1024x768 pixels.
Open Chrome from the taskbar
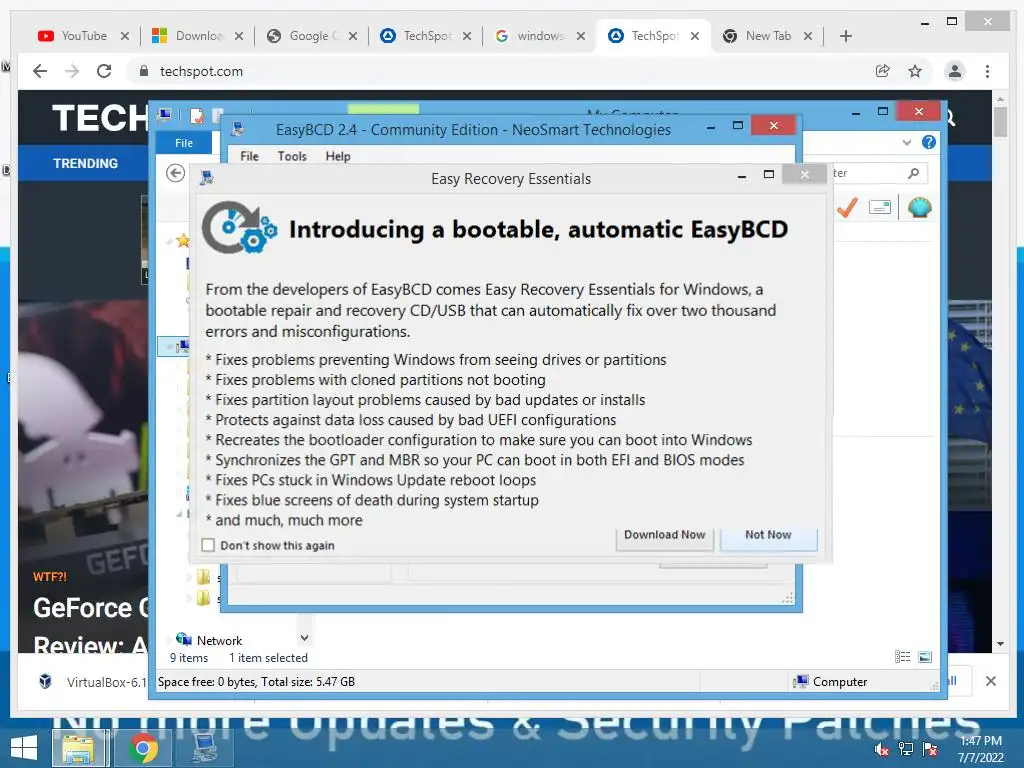pyautogui.click(x=142, y=748)
